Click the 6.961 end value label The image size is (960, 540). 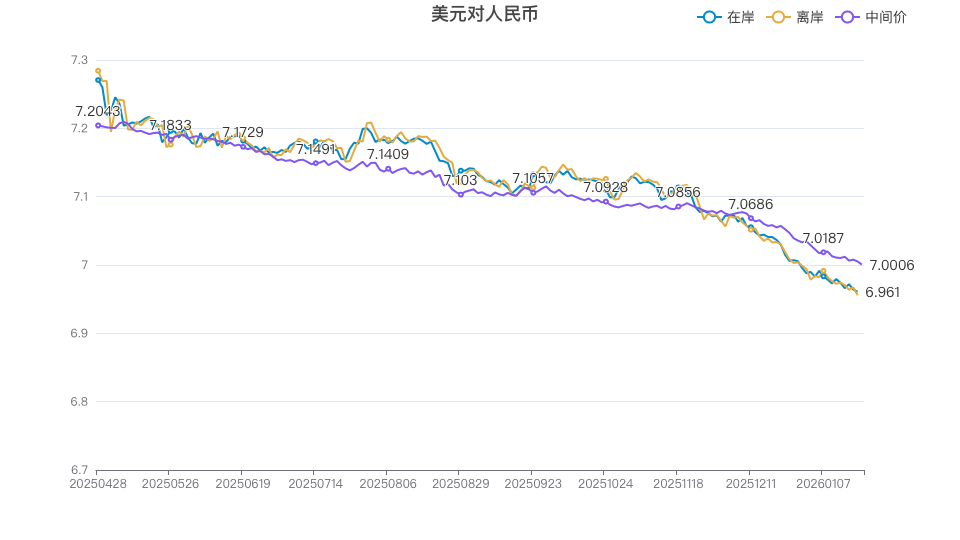[x=883, y=292]
